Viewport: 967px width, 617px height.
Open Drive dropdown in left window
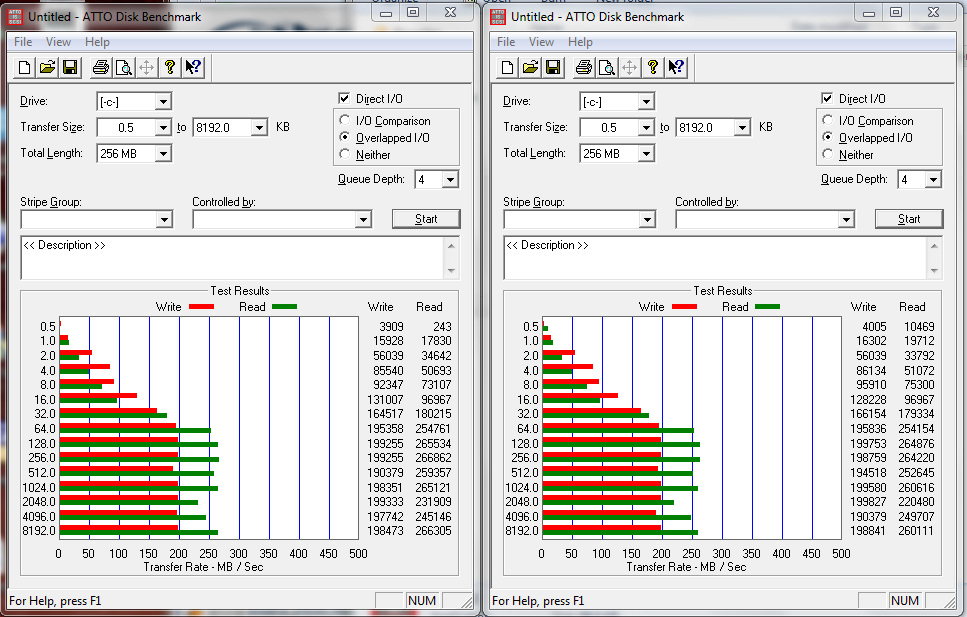(x=163, y=101)
